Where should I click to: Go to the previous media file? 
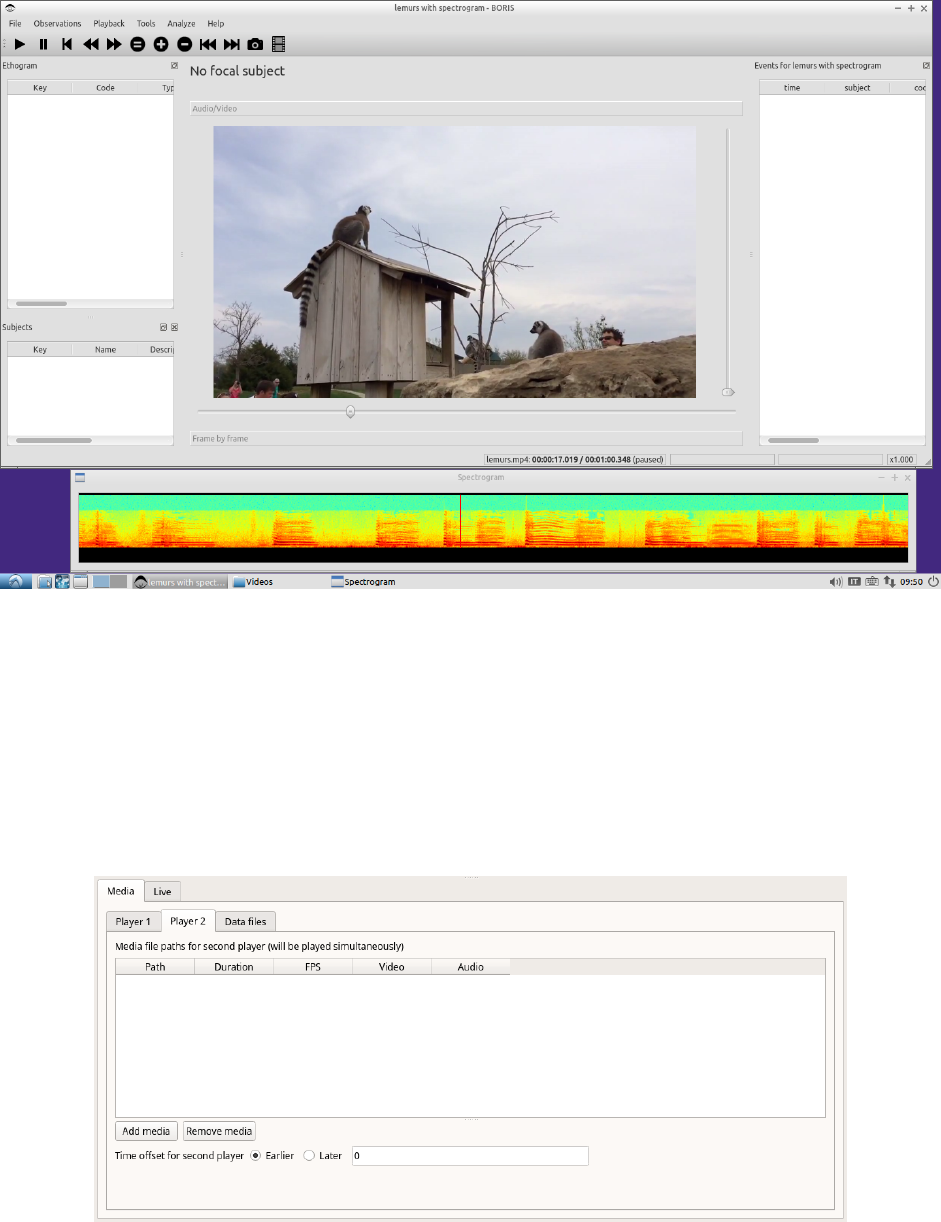(208, 44)
